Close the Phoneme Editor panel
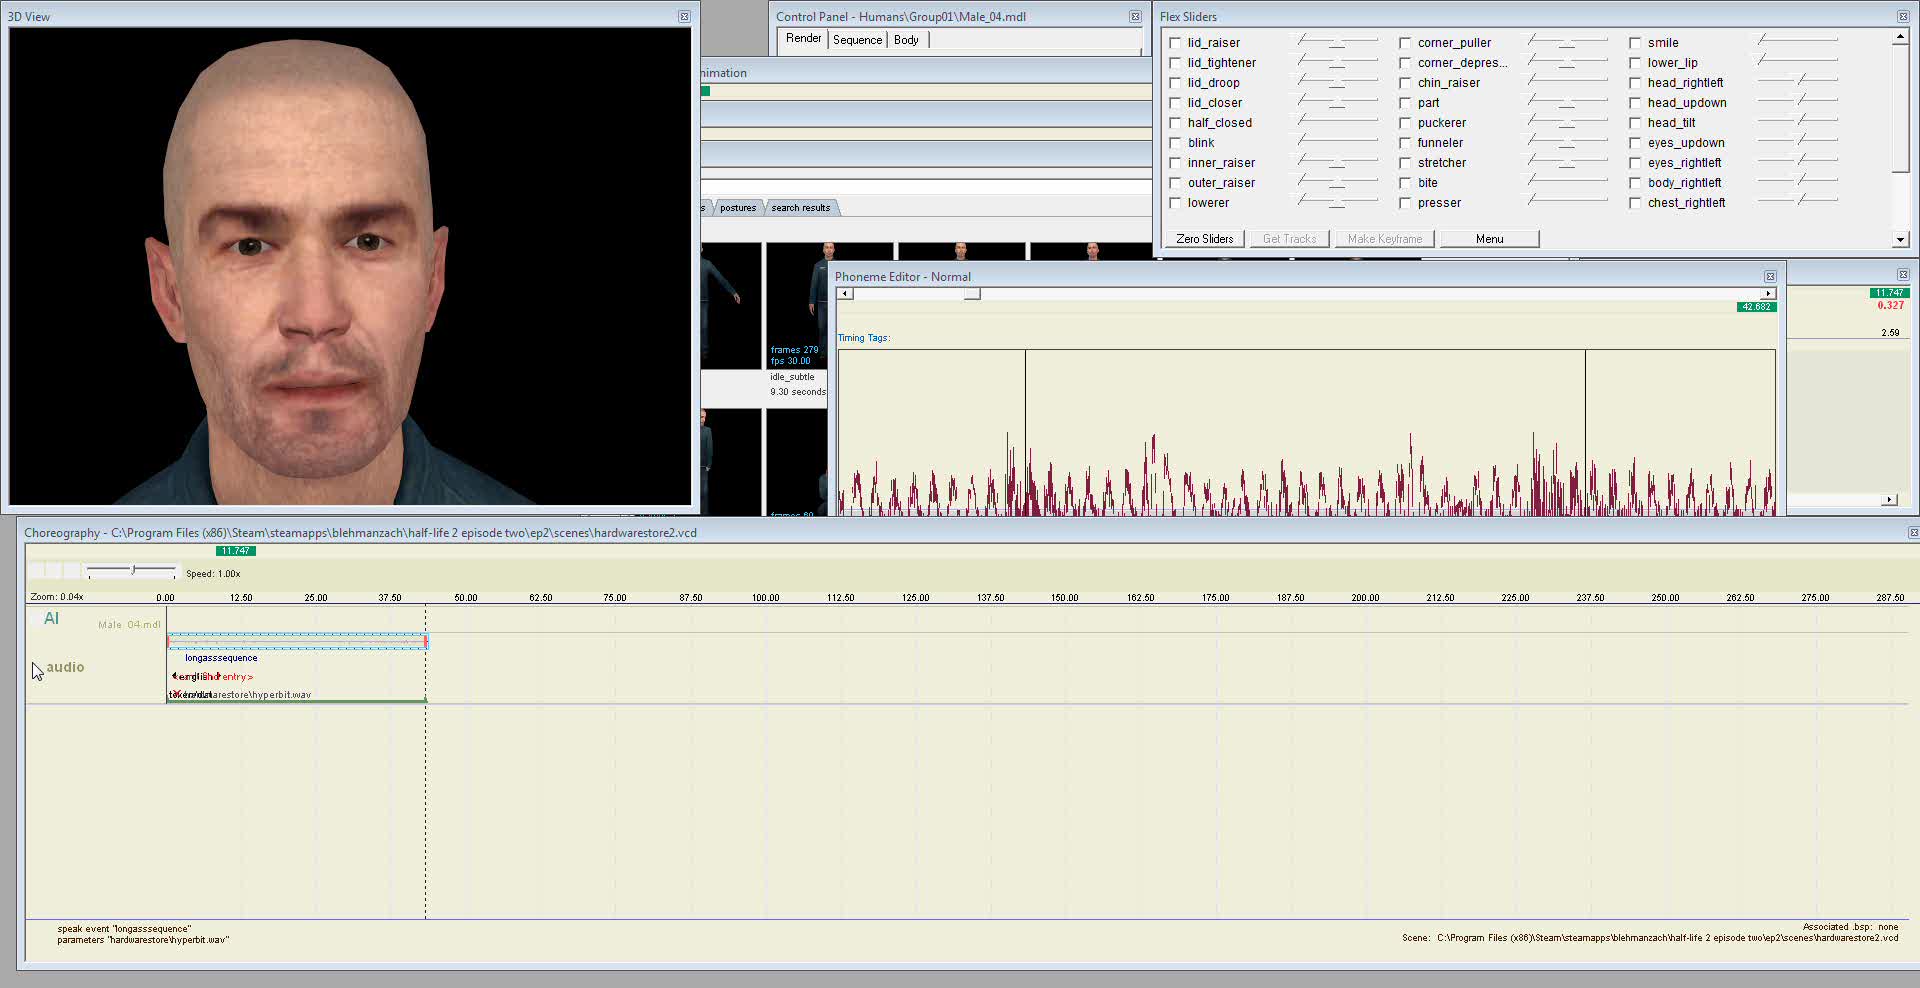This screenshot has width=1920, height=988. pyautogui.click(x=1770, y=276)
